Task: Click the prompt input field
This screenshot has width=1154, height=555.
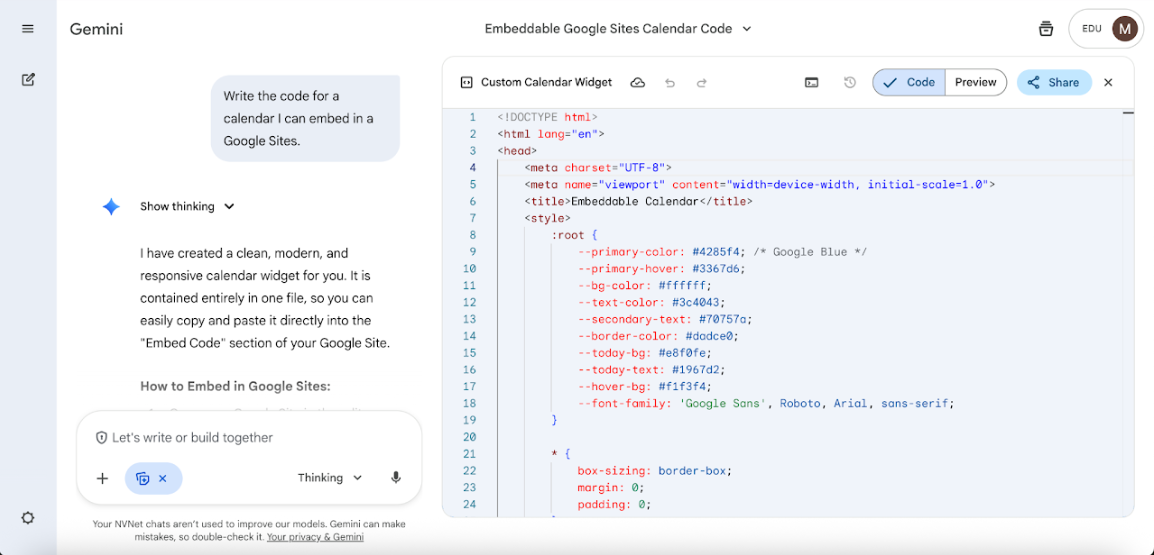Action: pos(249,438)
